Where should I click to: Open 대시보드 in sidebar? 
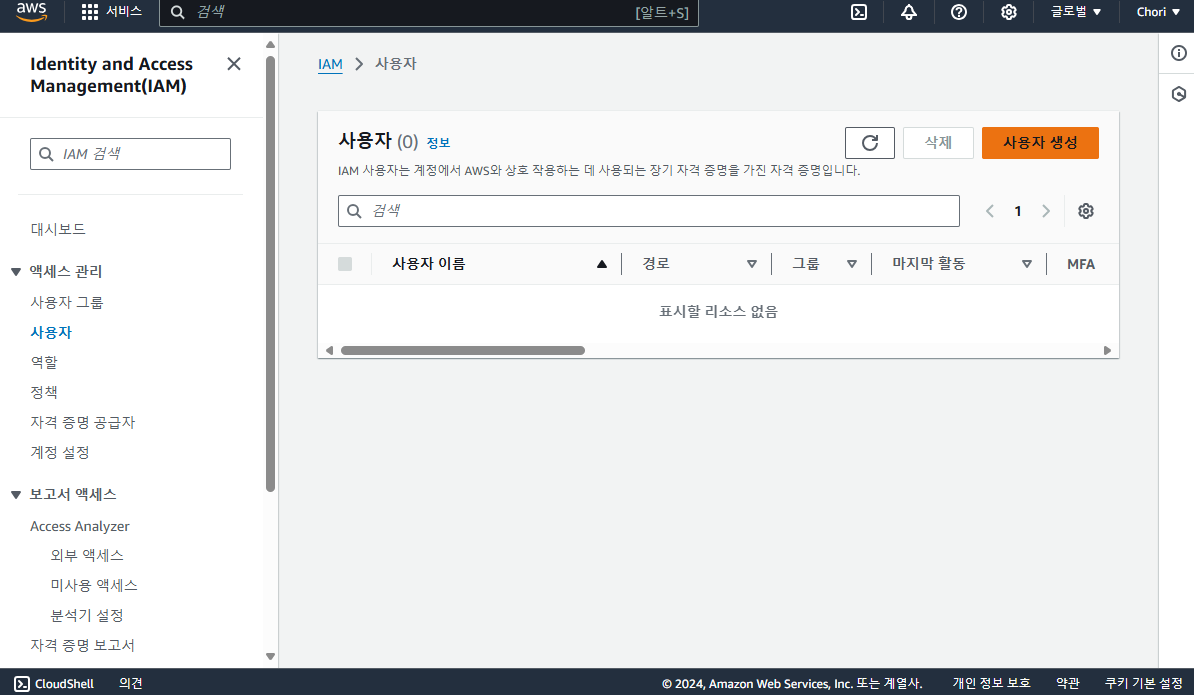click(x=58, y=229)
